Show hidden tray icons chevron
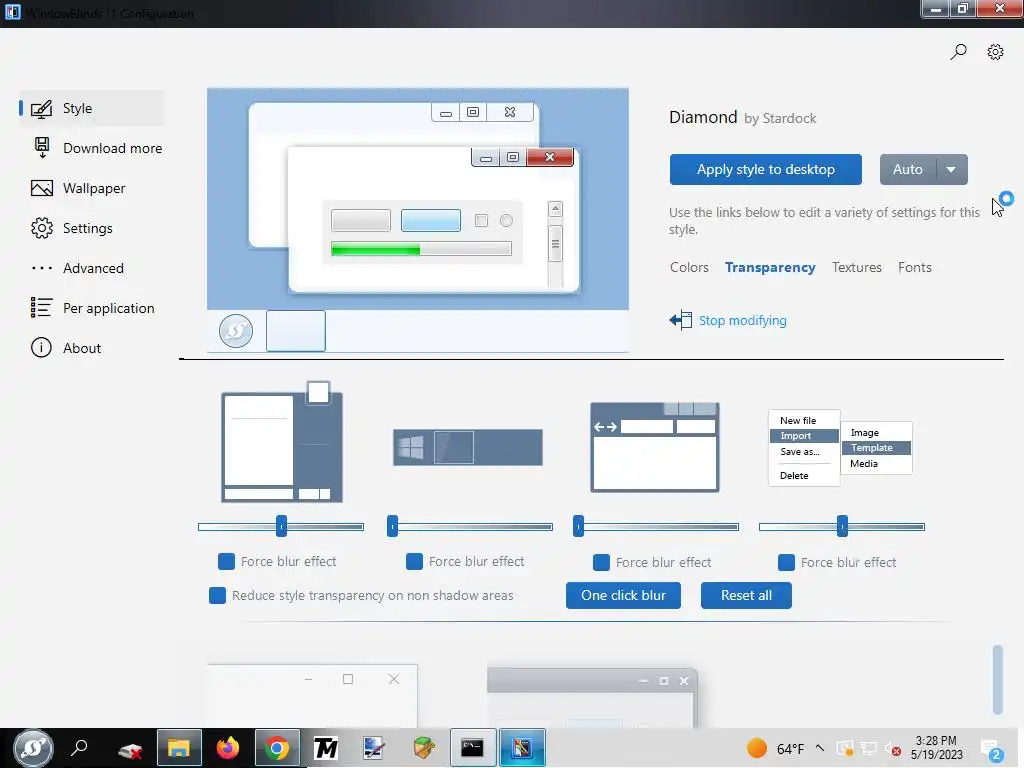The width and height of the screenshot is (1024, 768). point(820,748)
